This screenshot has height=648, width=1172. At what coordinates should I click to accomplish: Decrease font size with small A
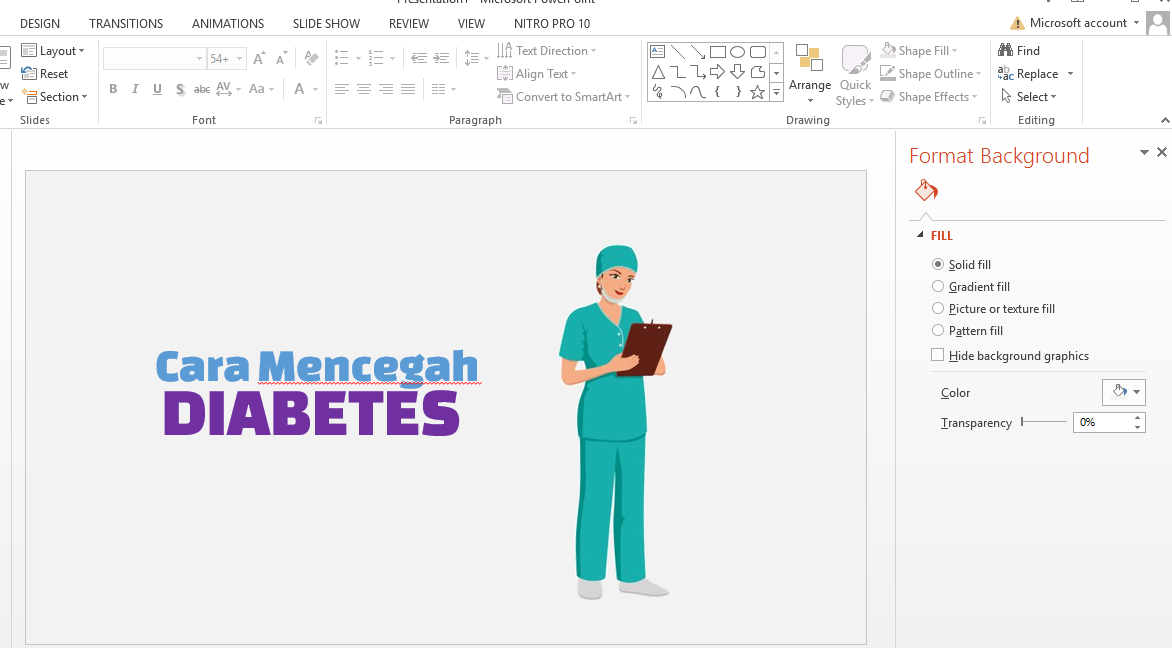tap(282, 58)
